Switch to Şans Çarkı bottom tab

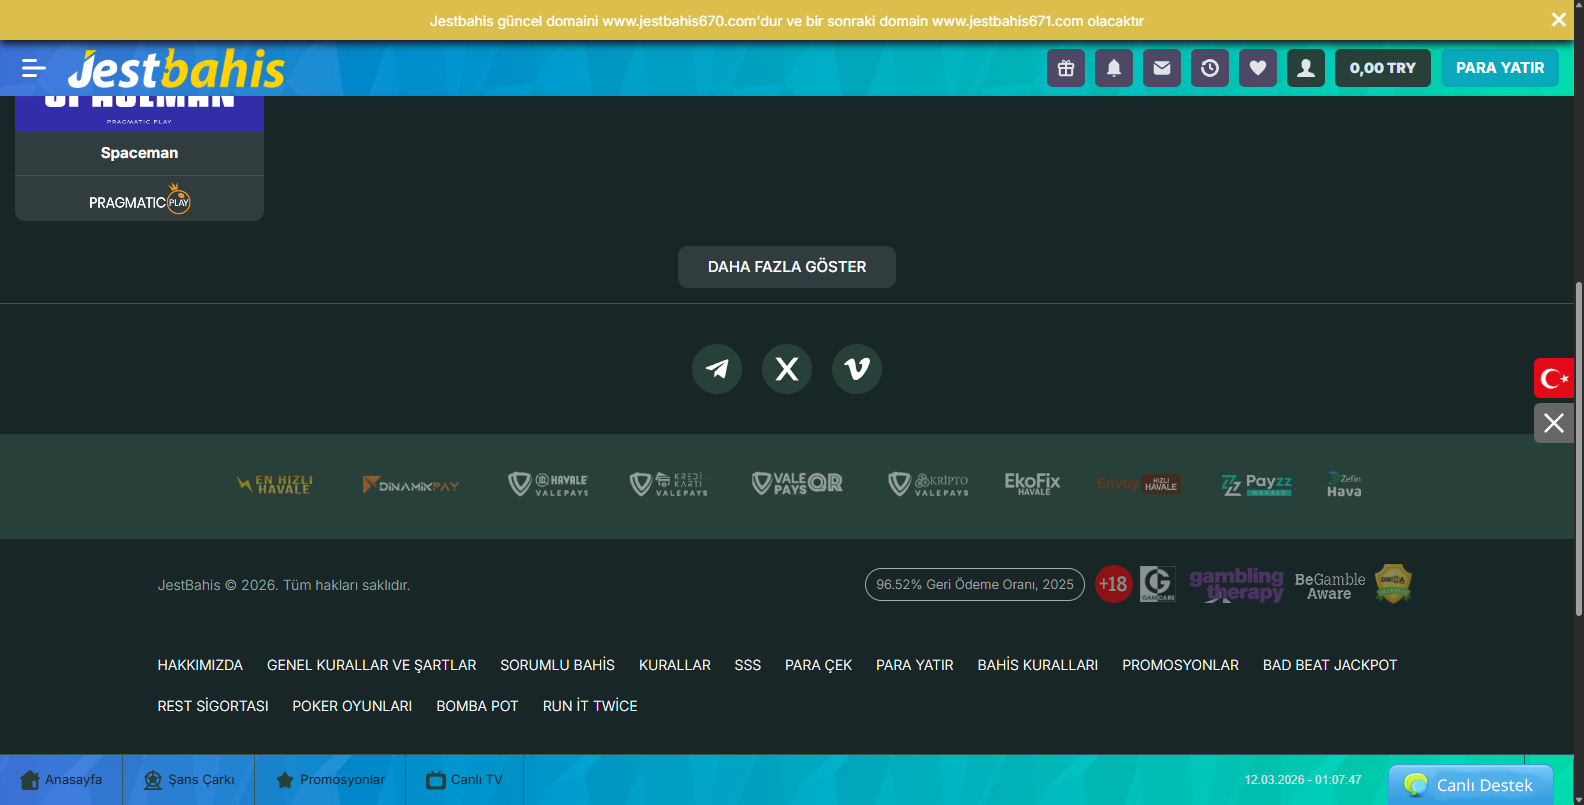tap(189, 780)
